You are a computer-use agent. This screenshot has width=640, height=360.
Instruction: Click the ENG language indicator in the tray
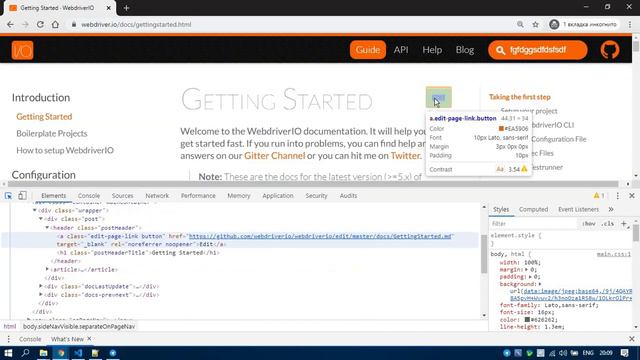pos(588,353)
